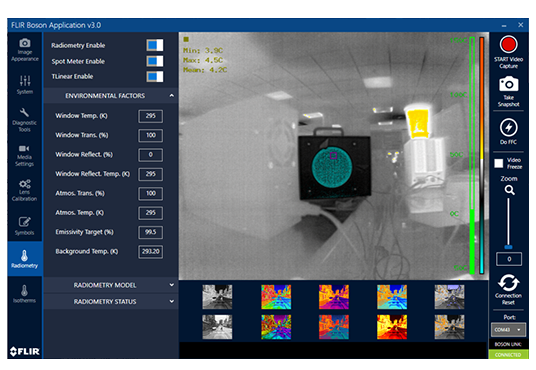Viewport: 536px width, 370px height.
Task: Click the zoom value box showing 0
Action: point(509,259)
